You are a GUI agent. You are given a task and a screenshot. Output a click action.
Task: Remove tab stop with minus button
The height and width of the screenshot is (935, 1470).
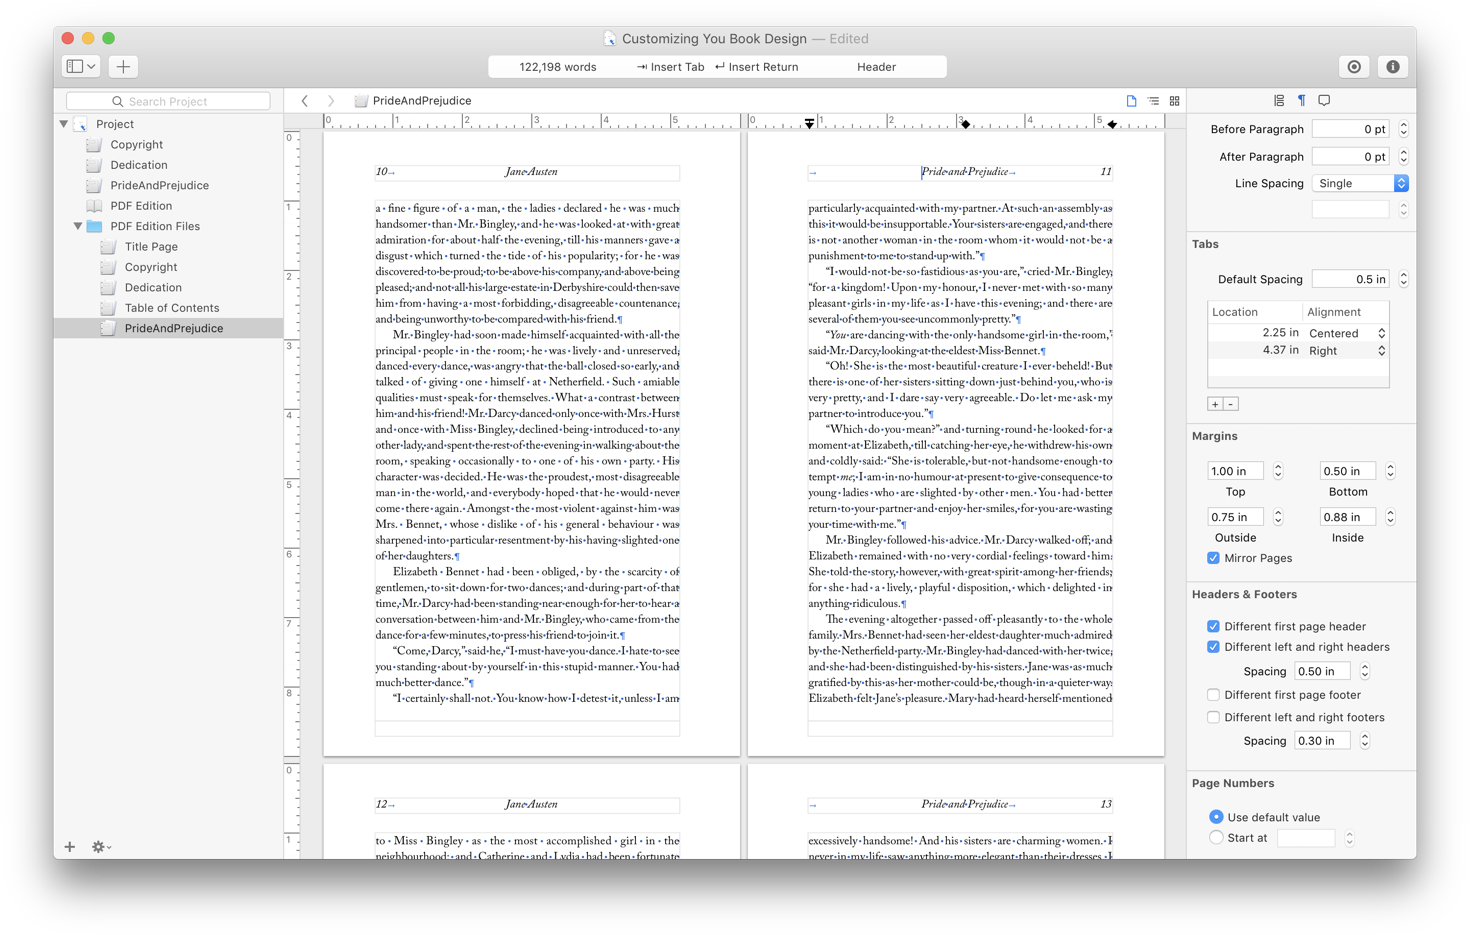pos(1231,404)
